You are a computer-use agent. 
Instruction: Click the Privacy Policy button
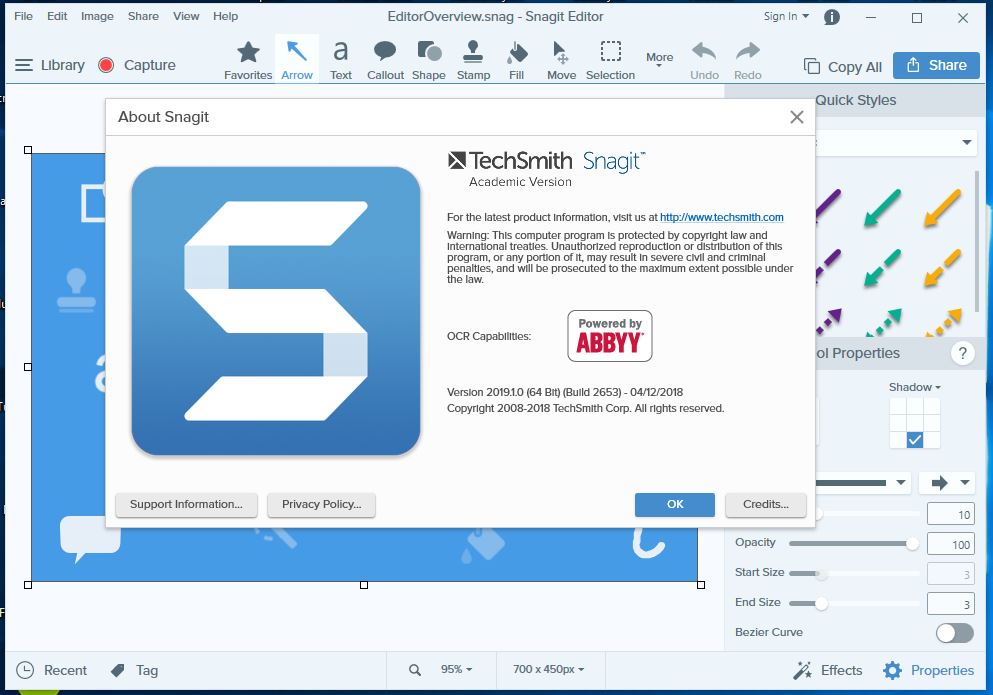tap(321, 504)
